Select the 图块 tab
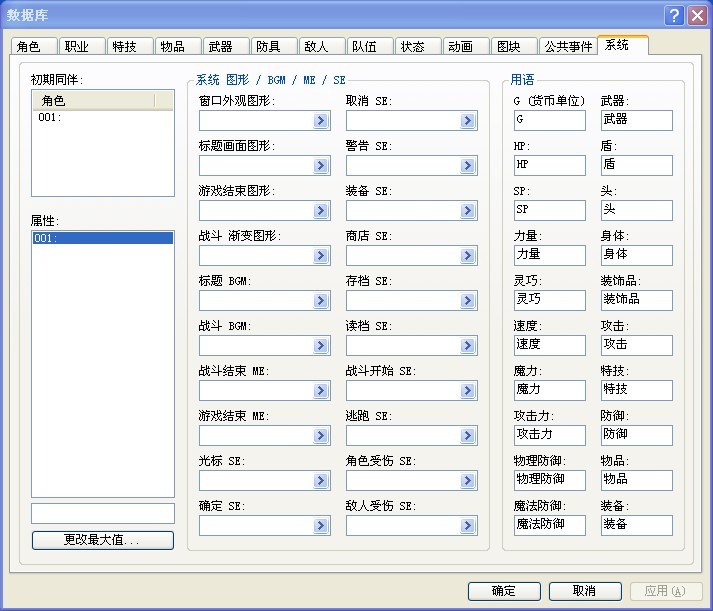The height and width of the screenshot is (611, 713). (x=514, y=46)
